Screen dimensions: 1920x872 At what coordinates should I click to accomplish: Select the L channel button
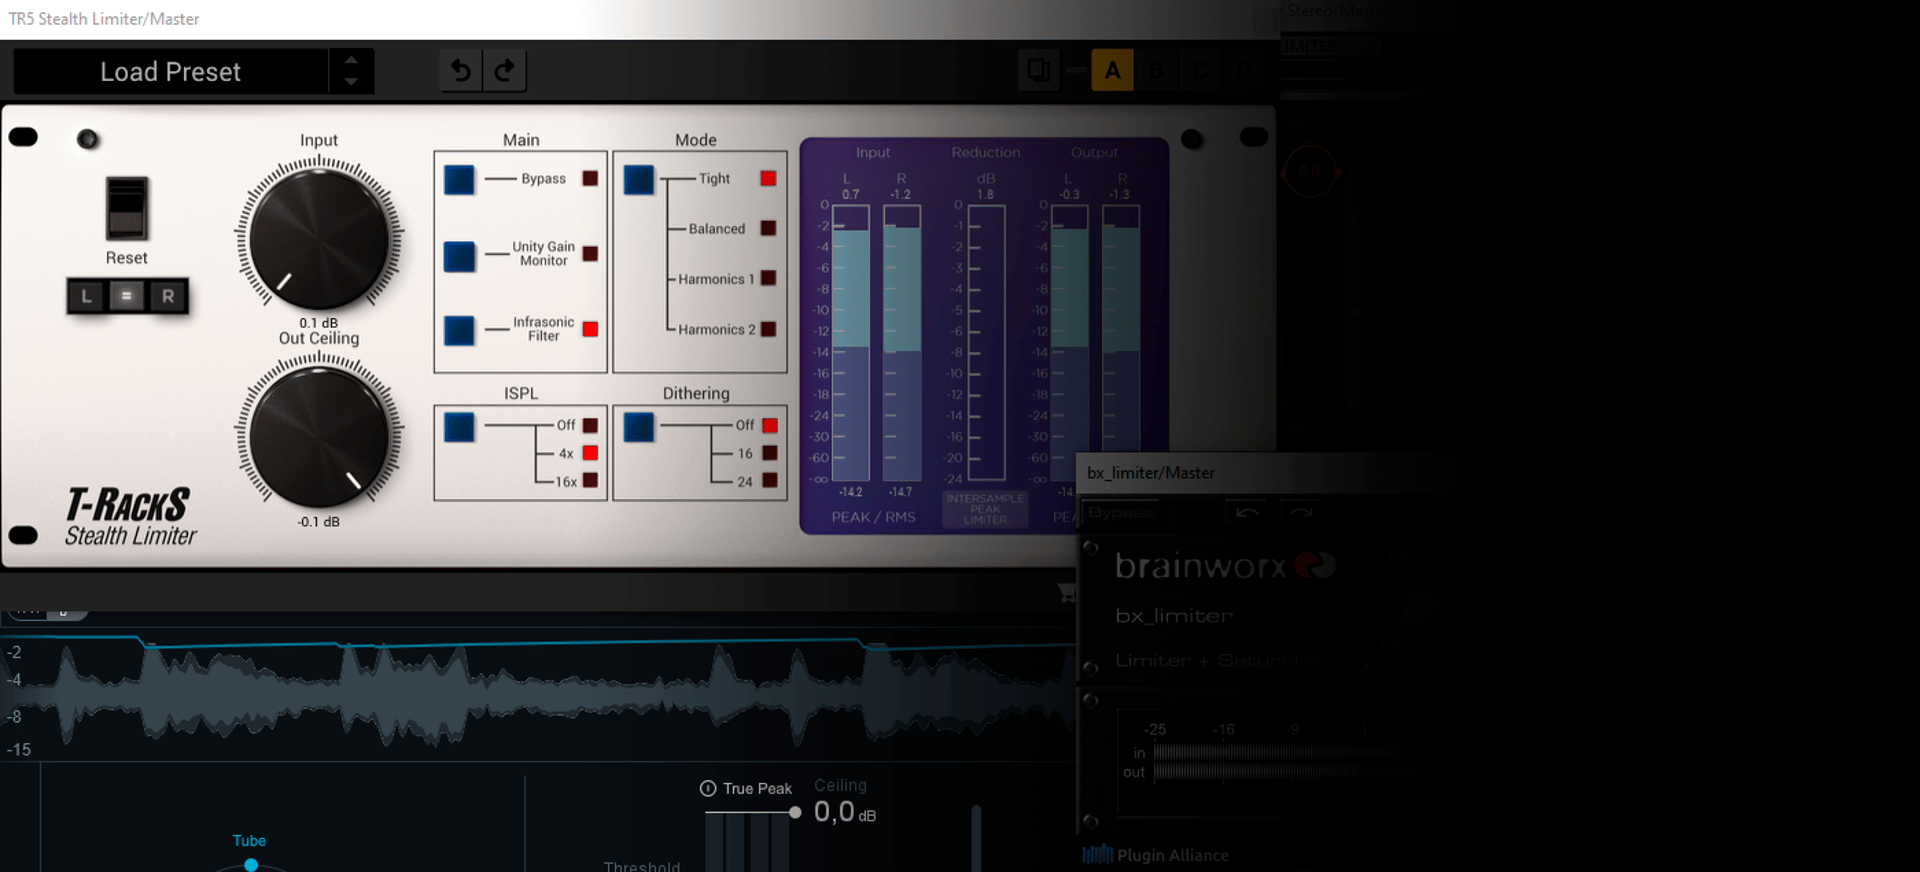(87, 296)
